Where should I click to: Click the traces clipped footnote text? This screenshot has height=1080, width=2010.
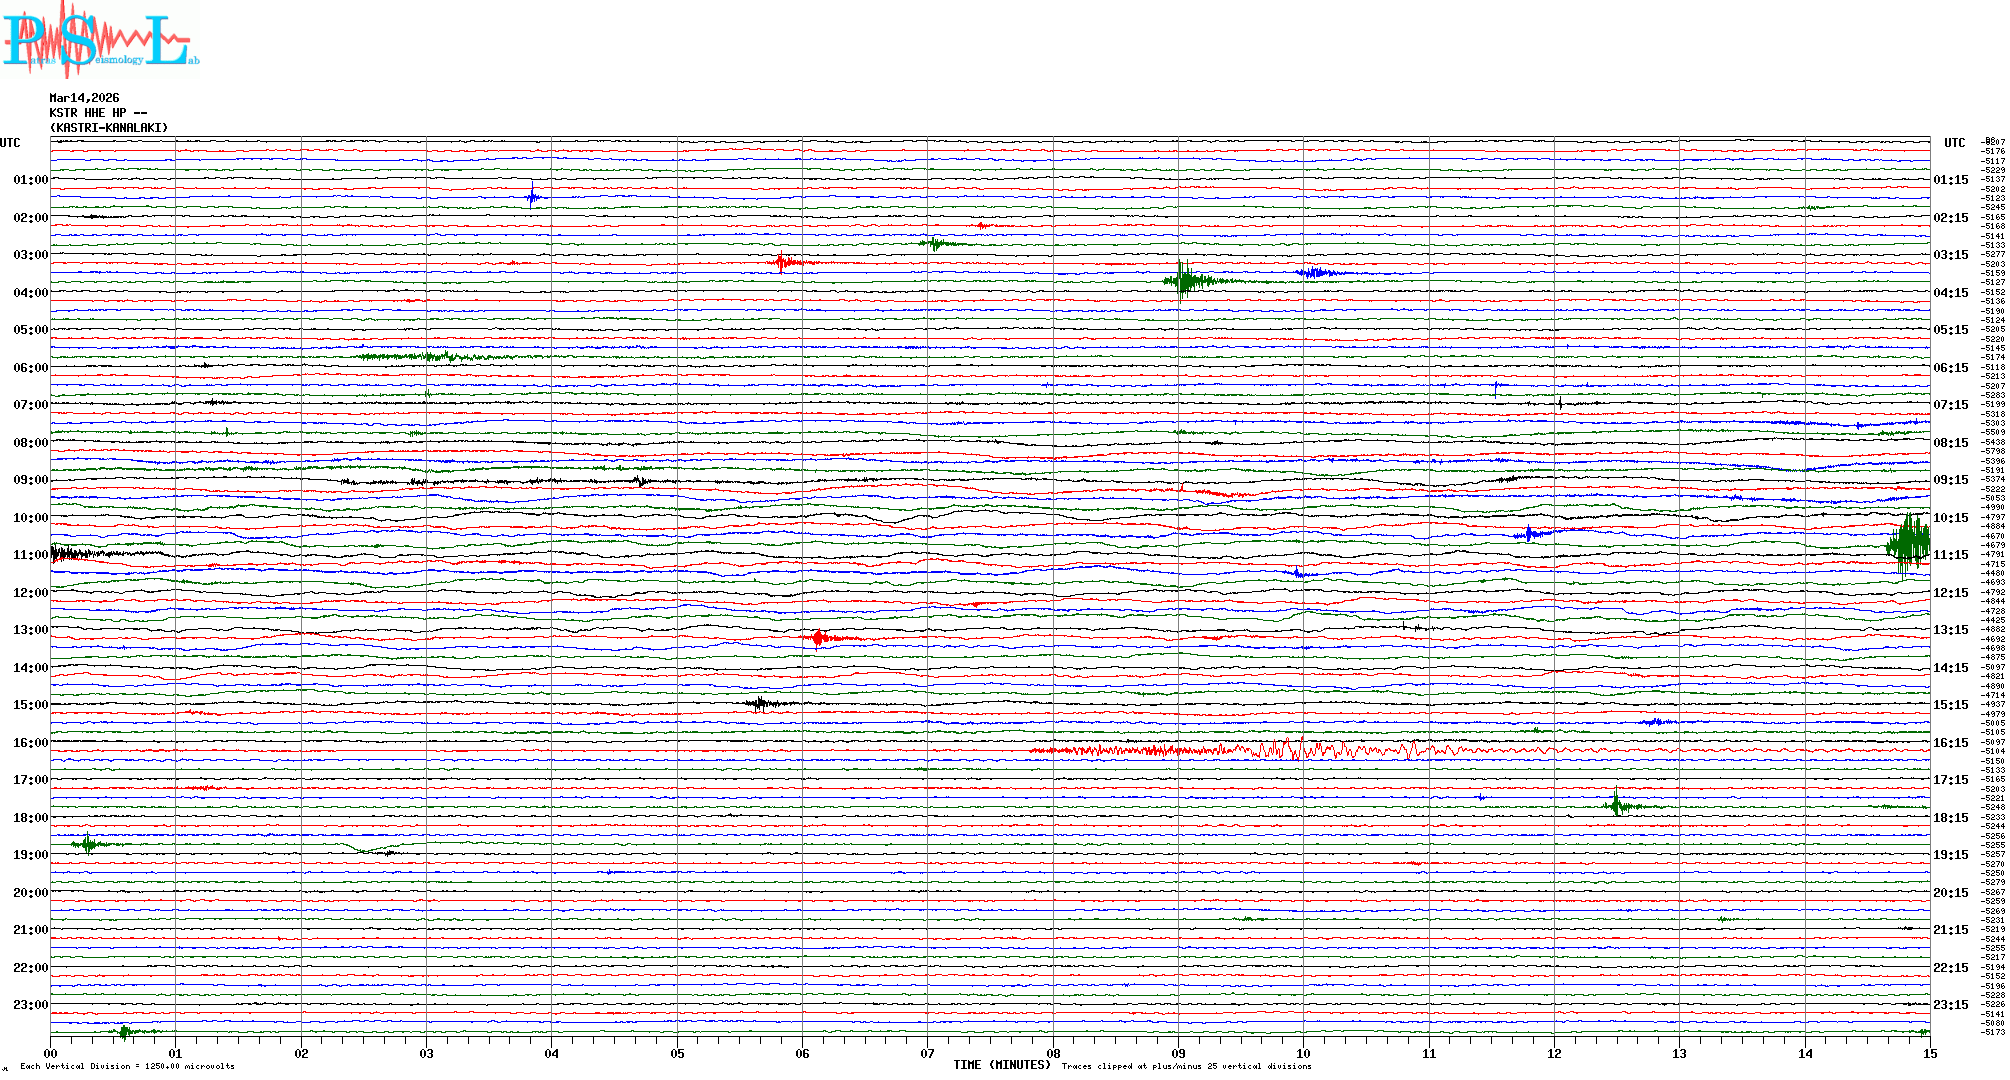pyautogui.click(x=1186, y=1066)
